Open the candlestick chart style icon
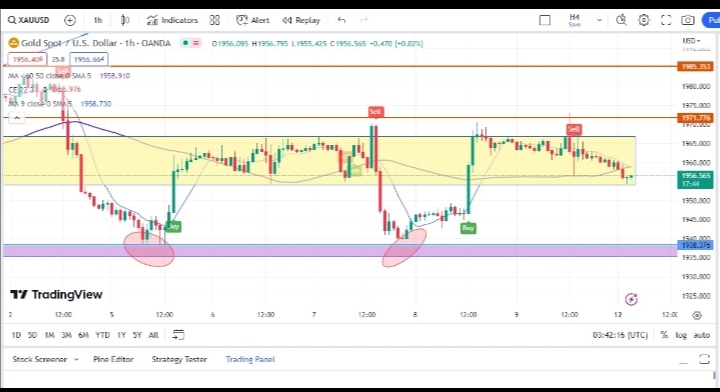This screenshot has width=720, height=392. click(124, 20)
